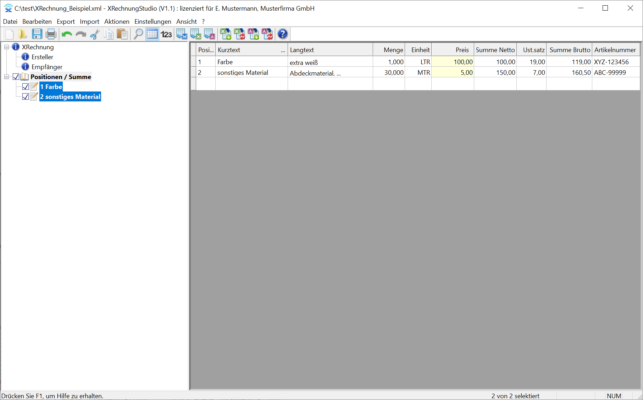This screenshot has height=400, width=643.
Task: Collapse the XRechnung tree node
Action: point(7,47)
